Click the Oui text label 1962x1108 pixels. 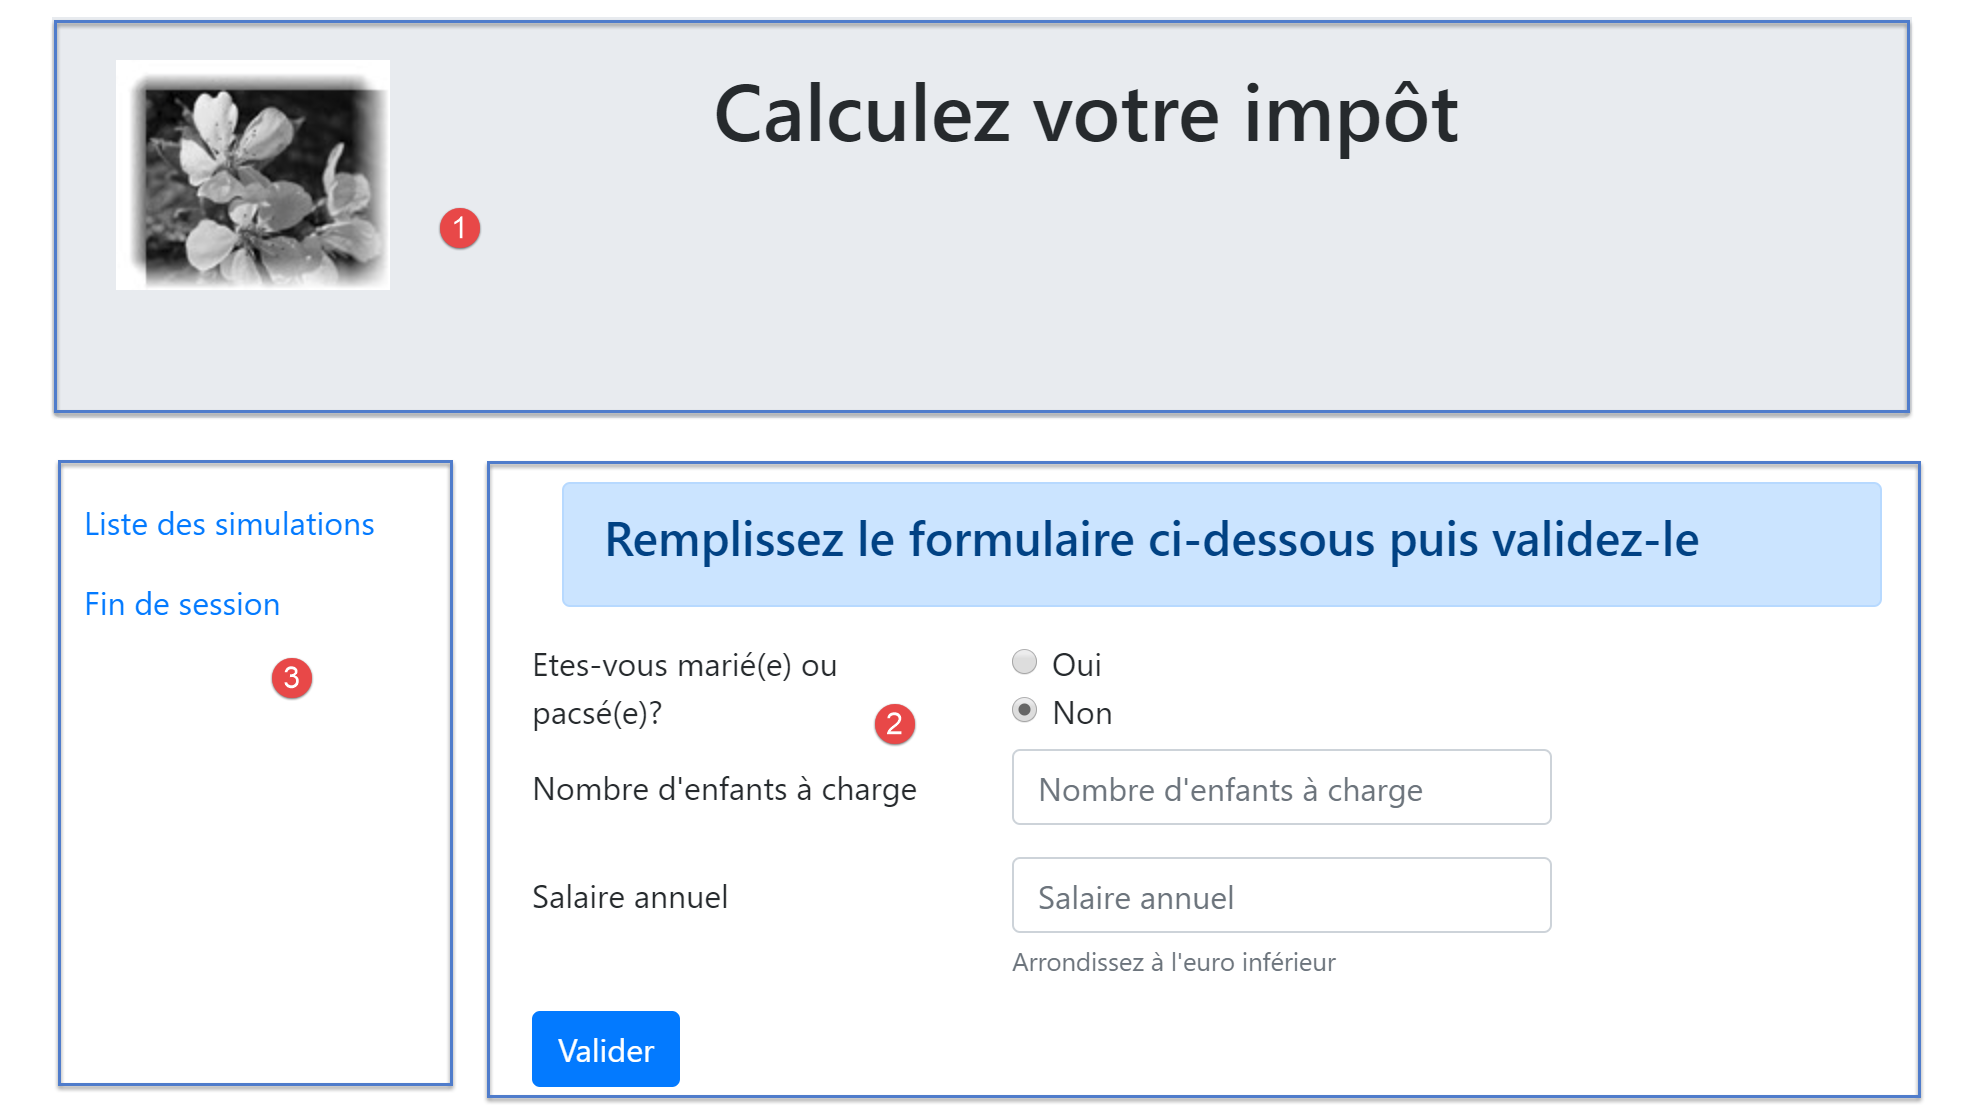coord(1076,664)
